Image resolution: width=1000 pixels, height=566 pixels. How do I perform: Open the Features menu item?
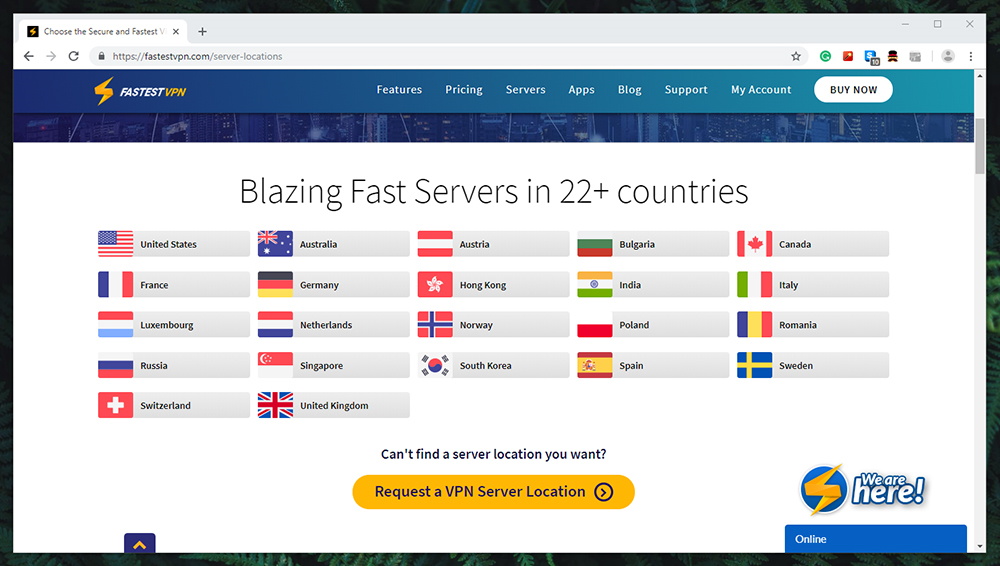[x=399, y=89]
